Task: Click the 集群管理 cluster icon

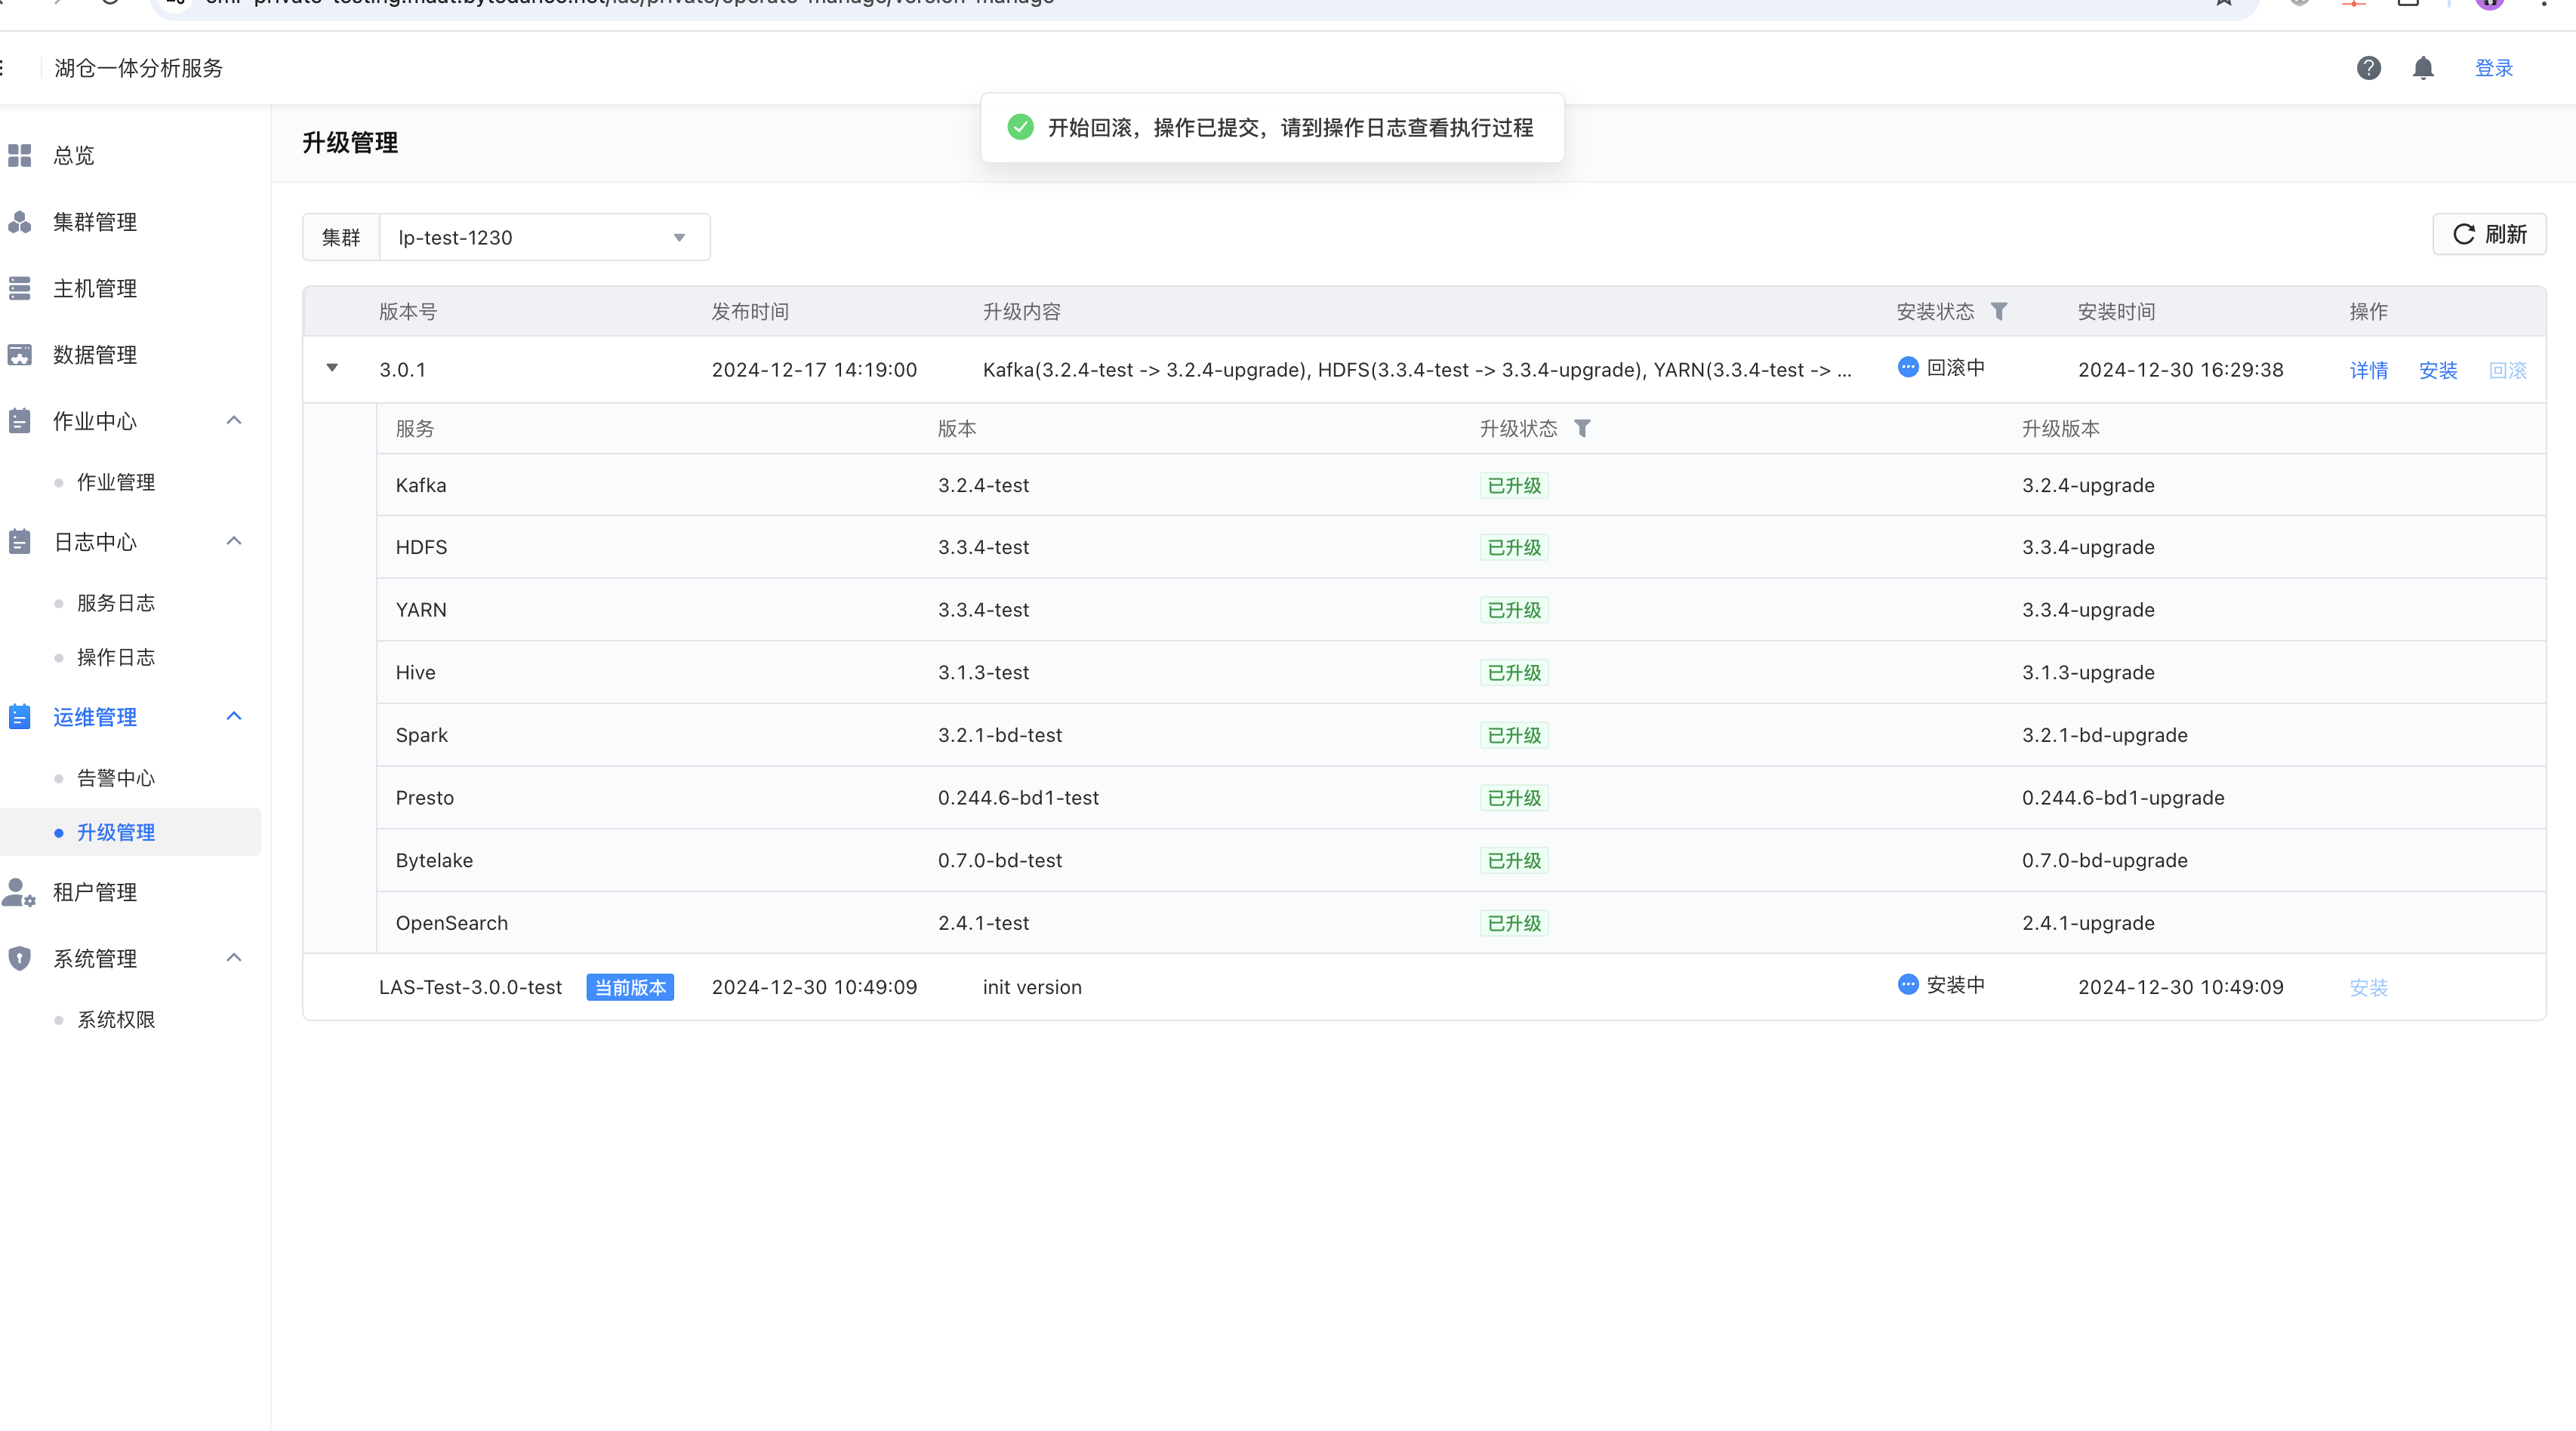Action: coord(20,222)
